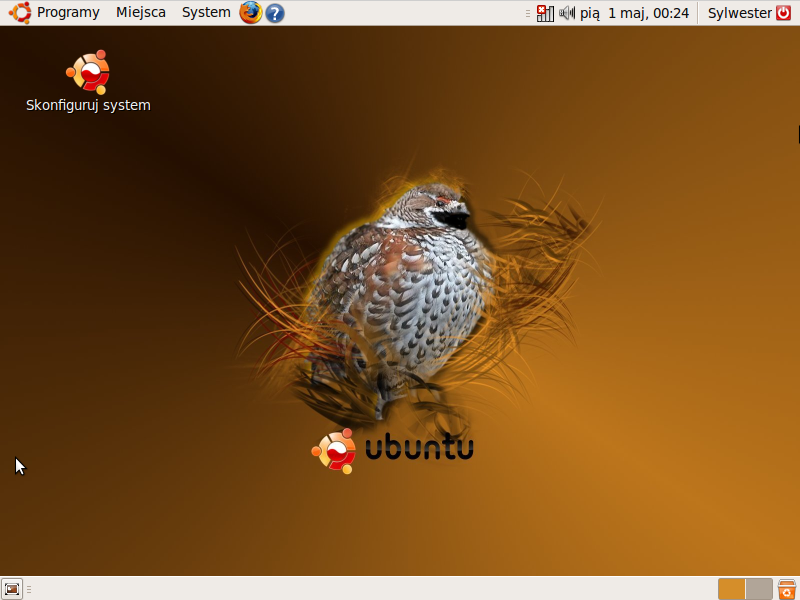Viewport: 800px width, 600px height.
Task: Click the network connection status icon
Action: [545, 13]
